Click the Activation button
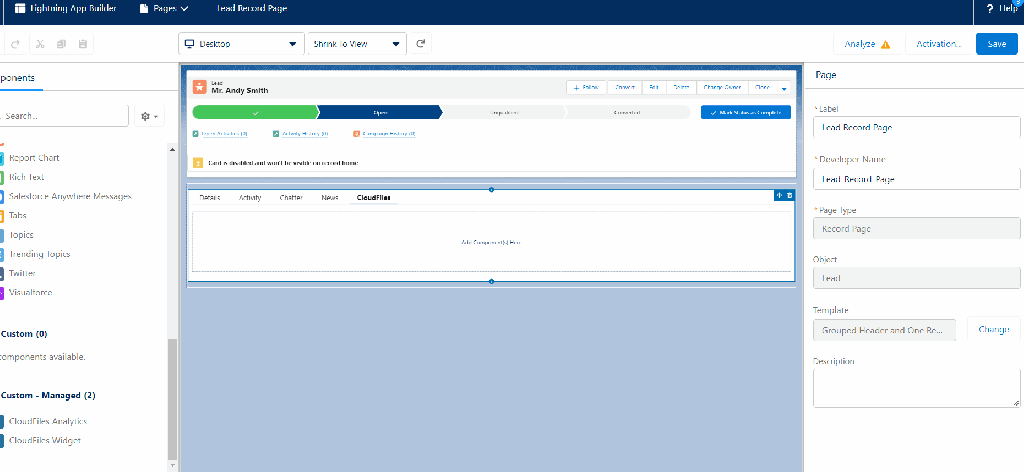This screenshot has width=1024, height=472. pos(938,44)
